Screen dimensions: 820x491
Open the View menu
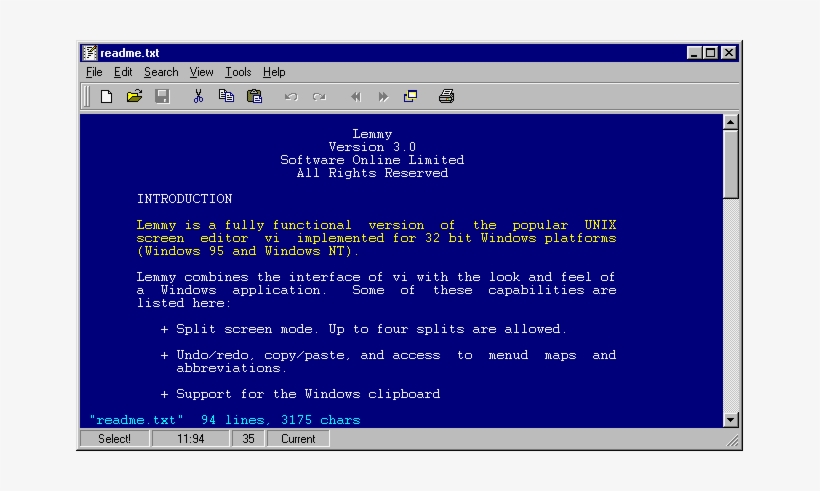tap(201, 72)
